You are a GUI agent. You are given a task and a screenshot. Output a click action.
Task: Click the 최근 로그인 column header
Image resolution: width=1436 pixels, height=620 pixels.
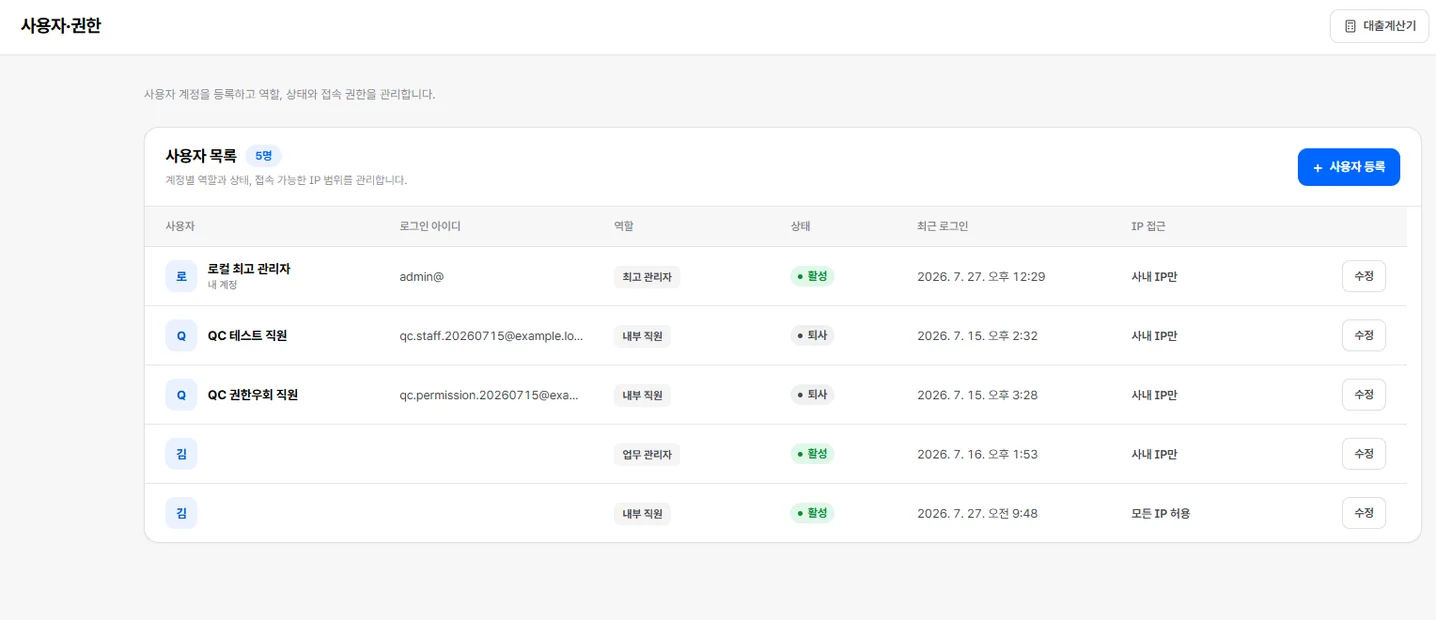(942, 226)
